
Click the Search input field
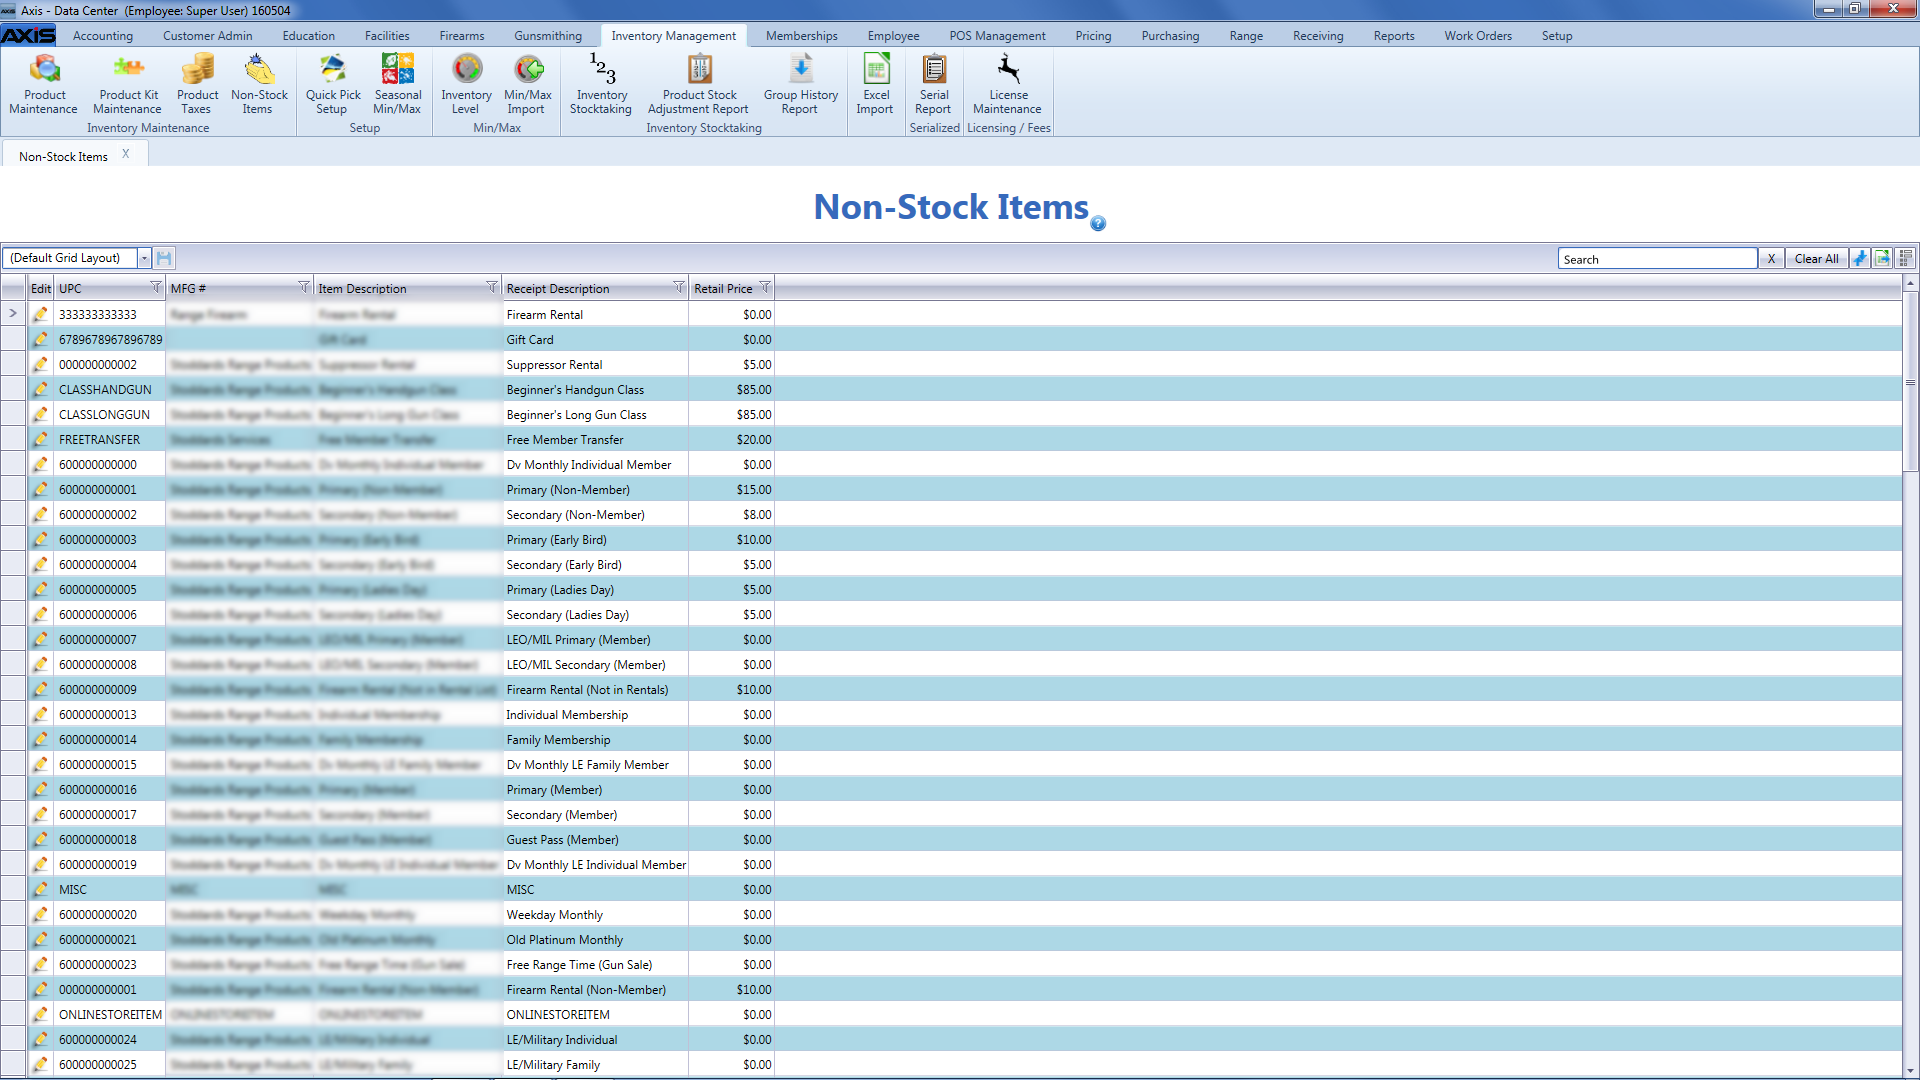tap(1657, 258)
